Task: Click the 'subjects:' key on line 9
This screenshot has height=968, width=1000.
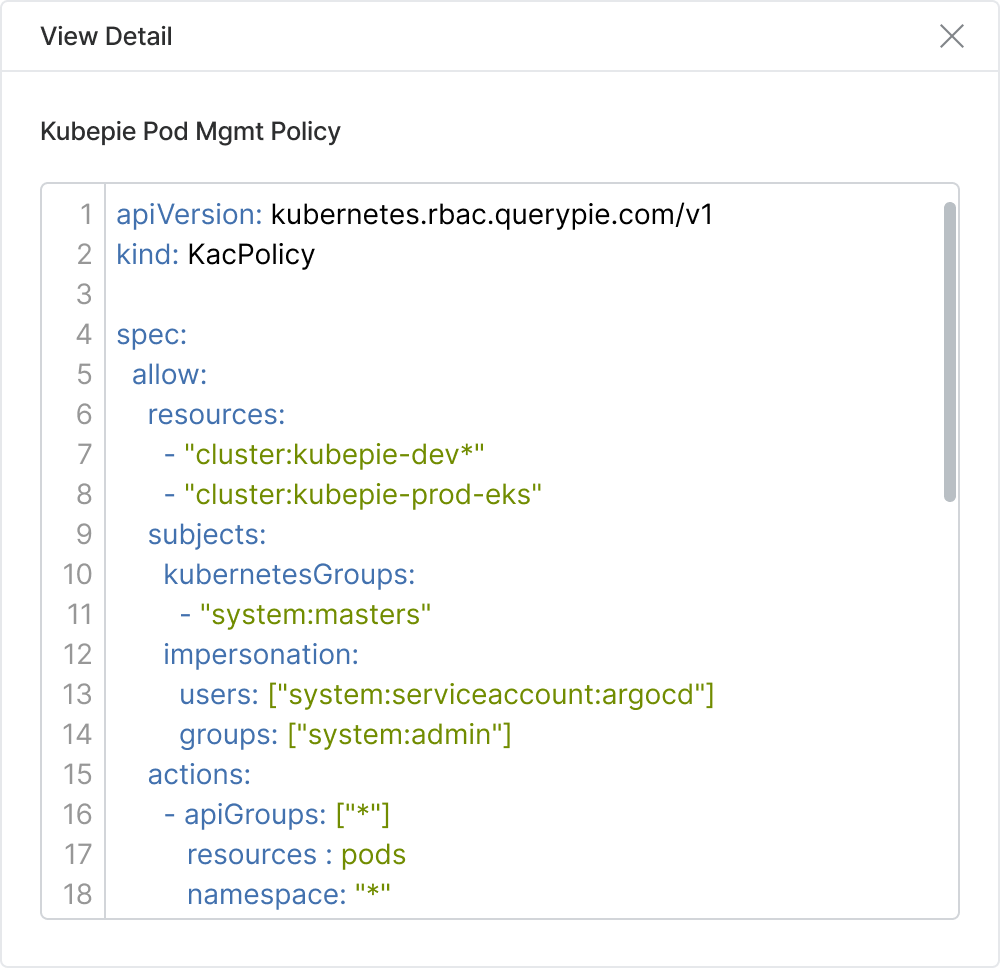Action: click(207, 535)
